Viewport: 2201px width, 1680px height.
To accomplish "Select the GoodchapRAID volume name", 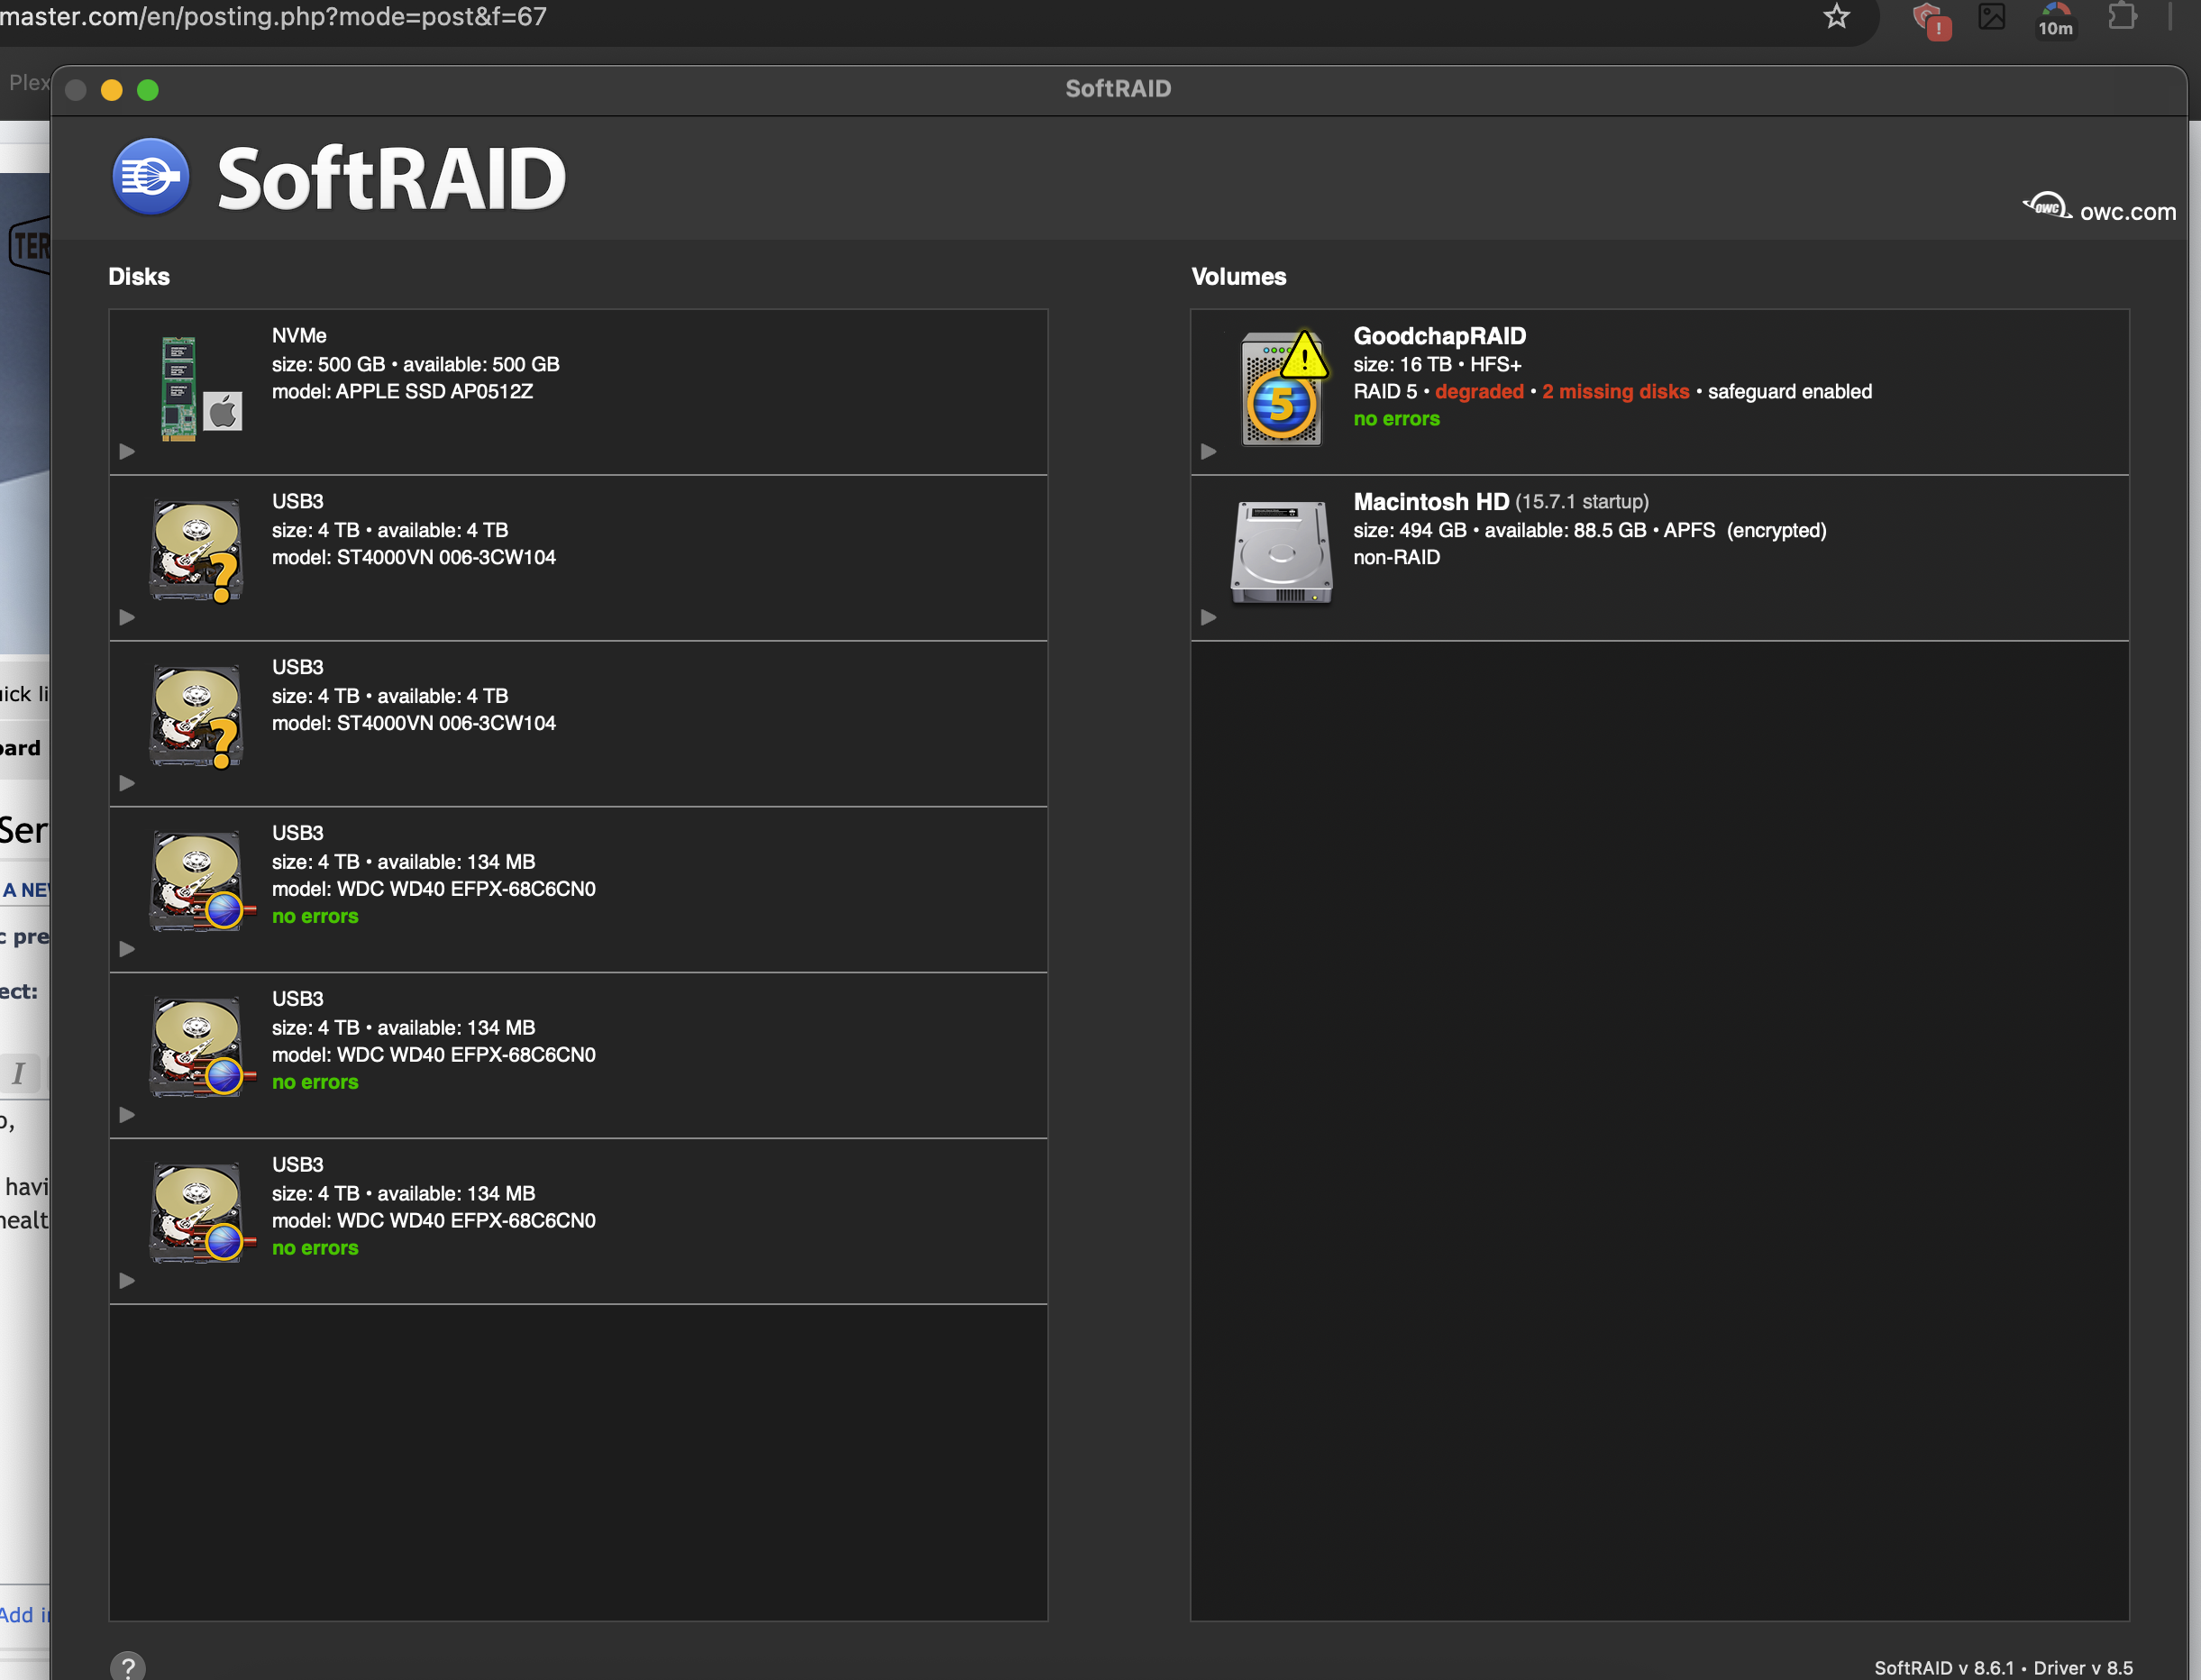I will (x=1439, y=336).
